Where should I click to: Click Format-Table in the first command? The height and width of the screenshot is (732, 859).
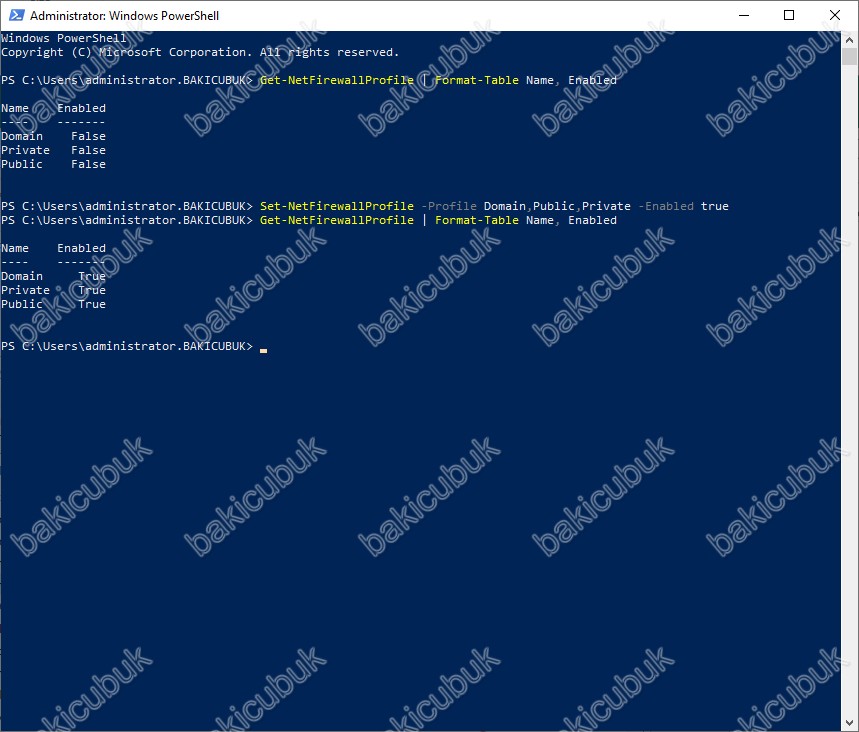tap(476, 80)
